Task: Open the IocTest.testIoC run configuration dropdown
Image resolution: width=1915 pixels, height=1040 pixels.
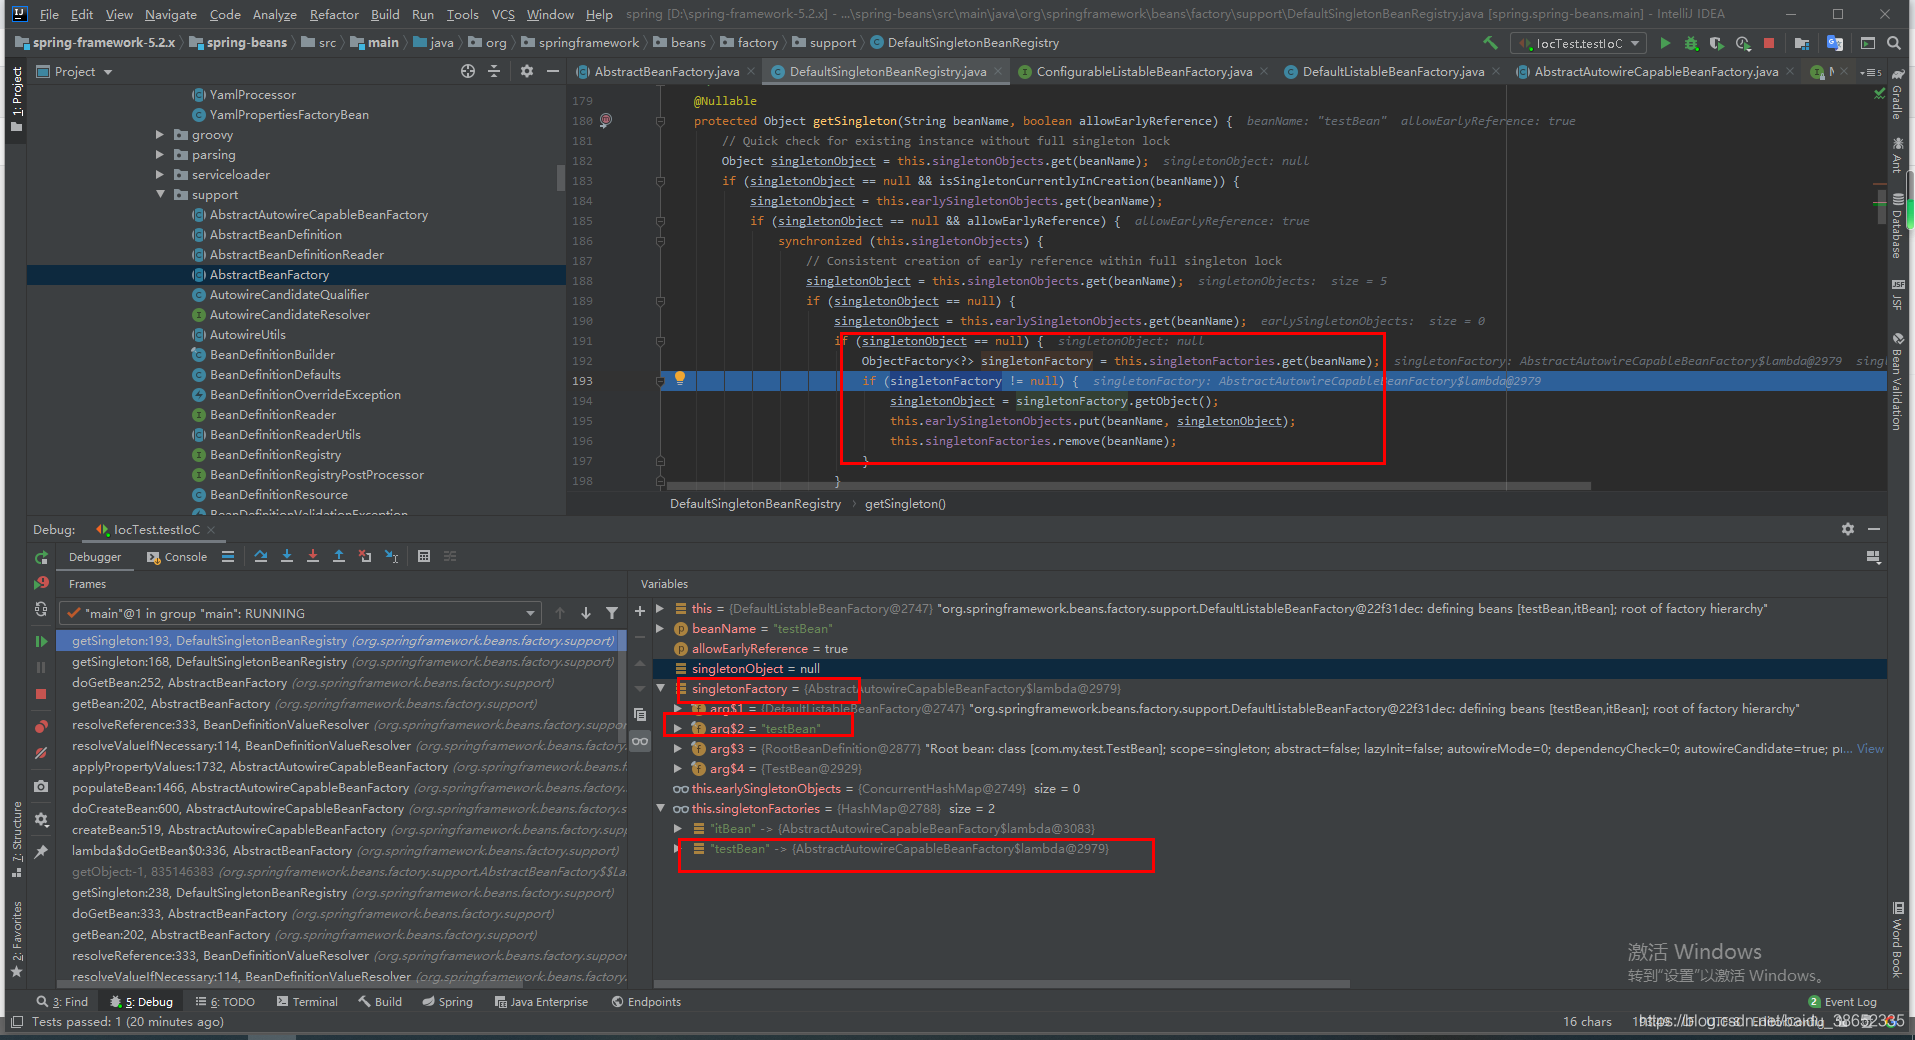Action: pos(1579,43)
